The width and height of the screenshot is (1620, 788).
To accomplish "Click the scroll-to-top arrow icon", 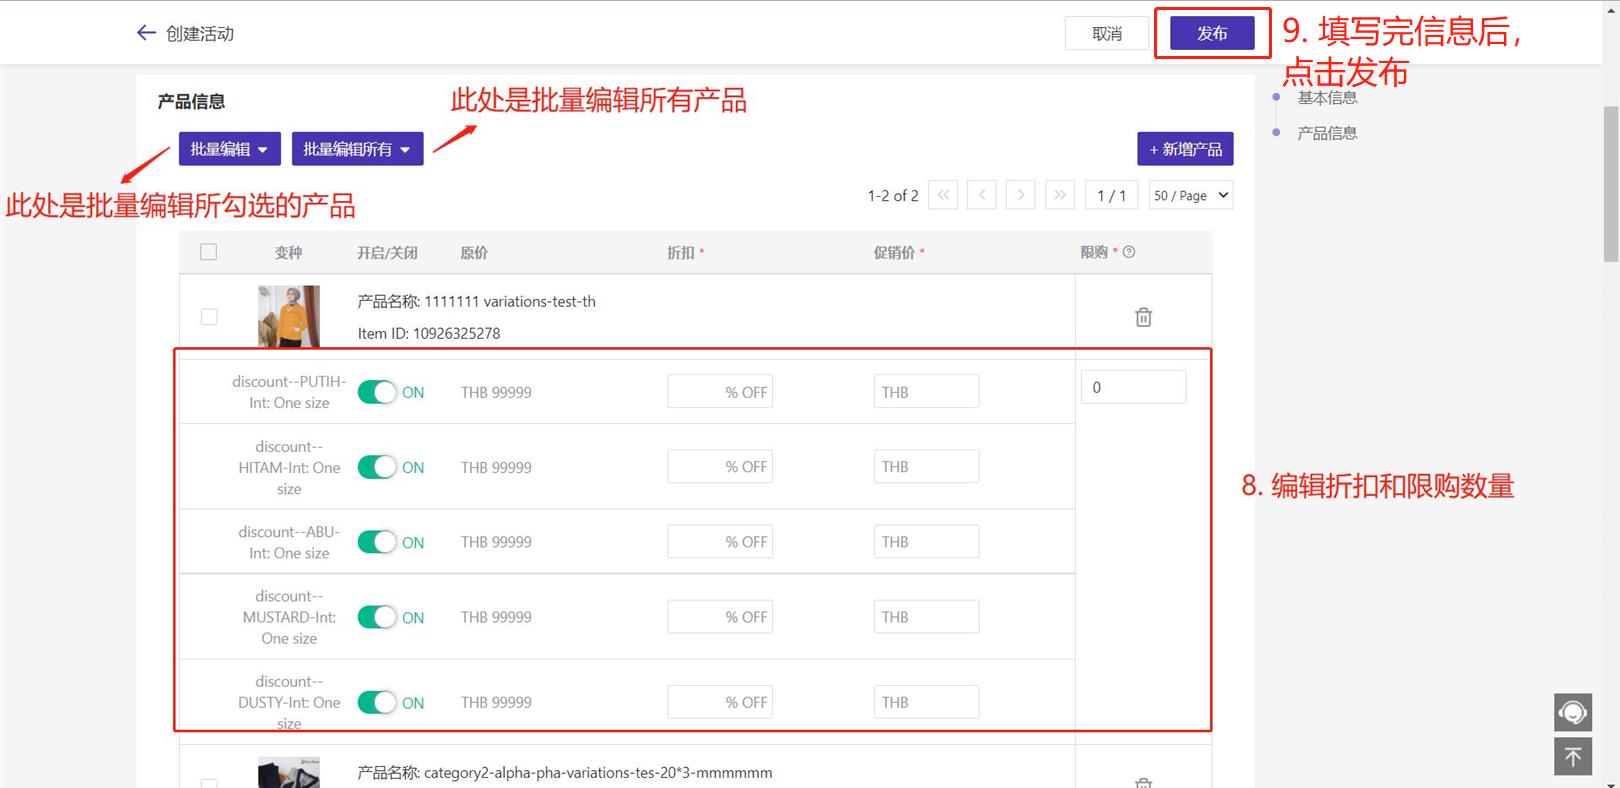I will pyautogui.click(x=1572, y=757).
